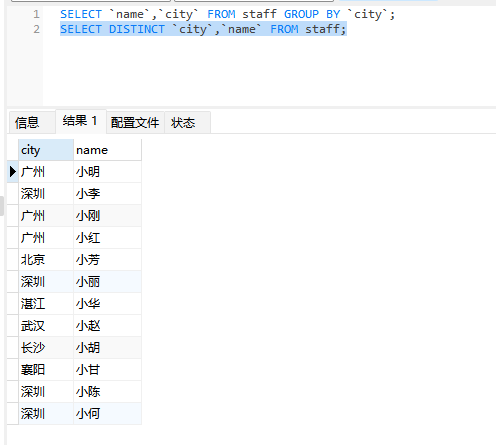Select the 深圳 cell in the 小丽 row
The image size is (496, 445).
click(x=46, y=282)
